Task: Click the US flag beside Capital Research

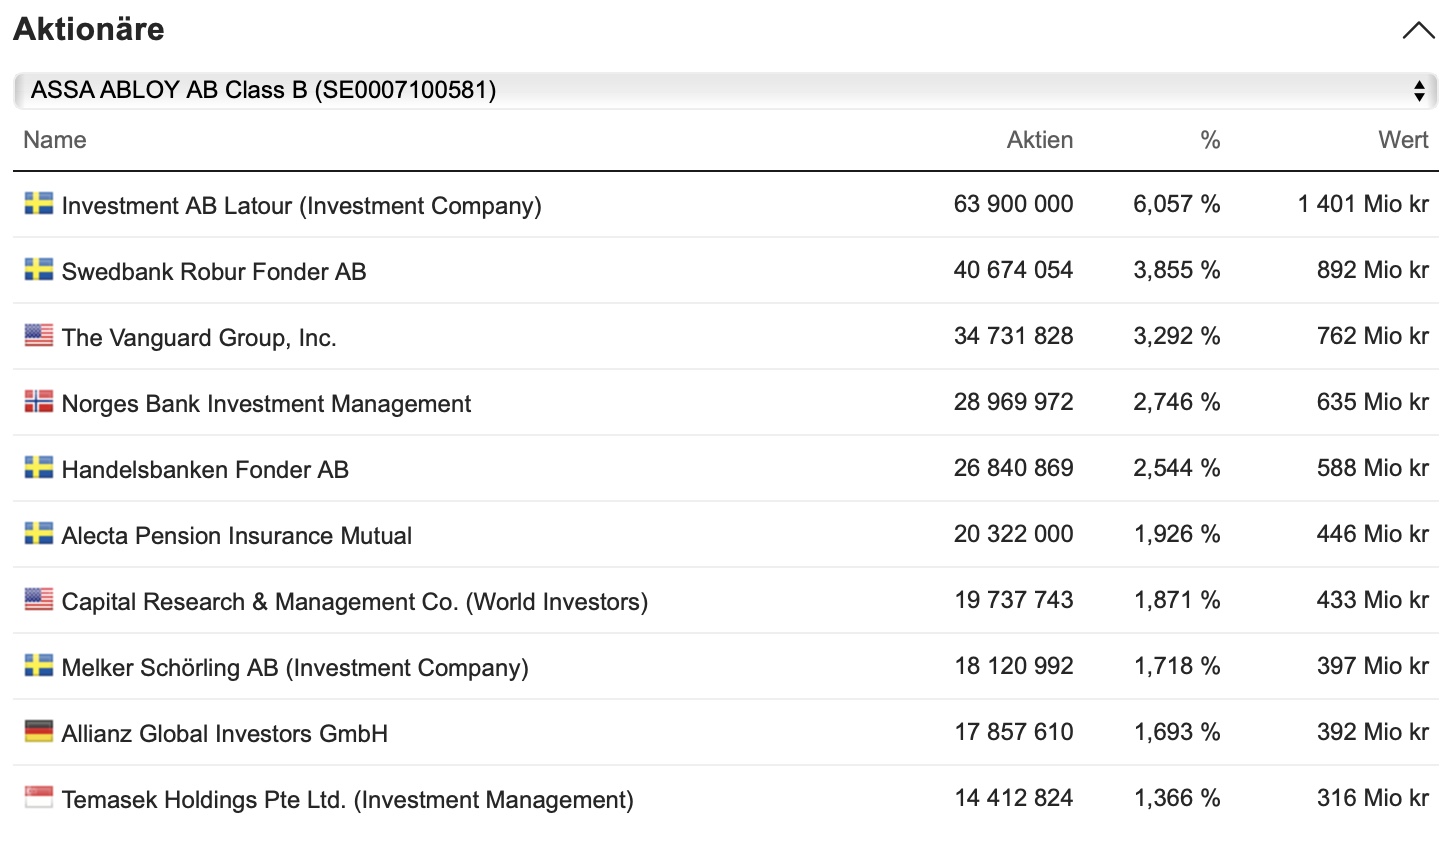Action: (39, 600)
